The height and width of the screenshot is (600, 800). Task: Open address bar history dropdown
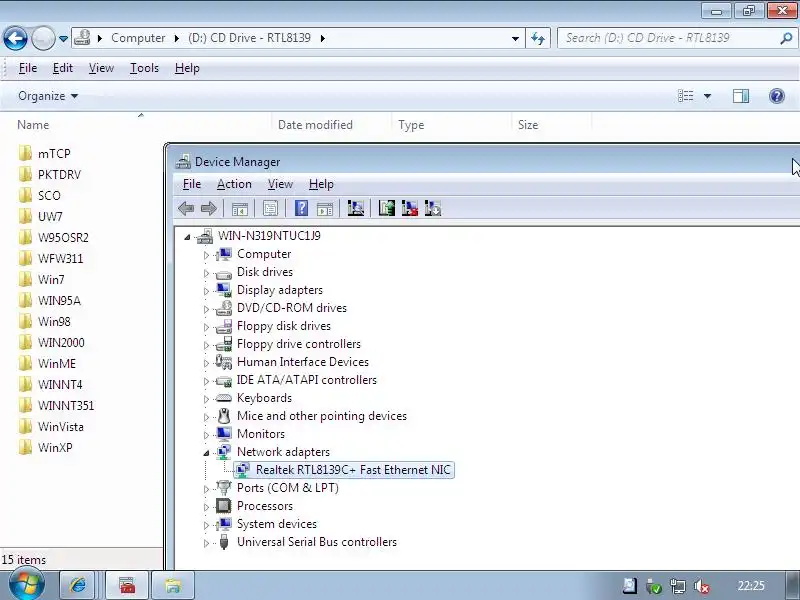tap(515, 38)
